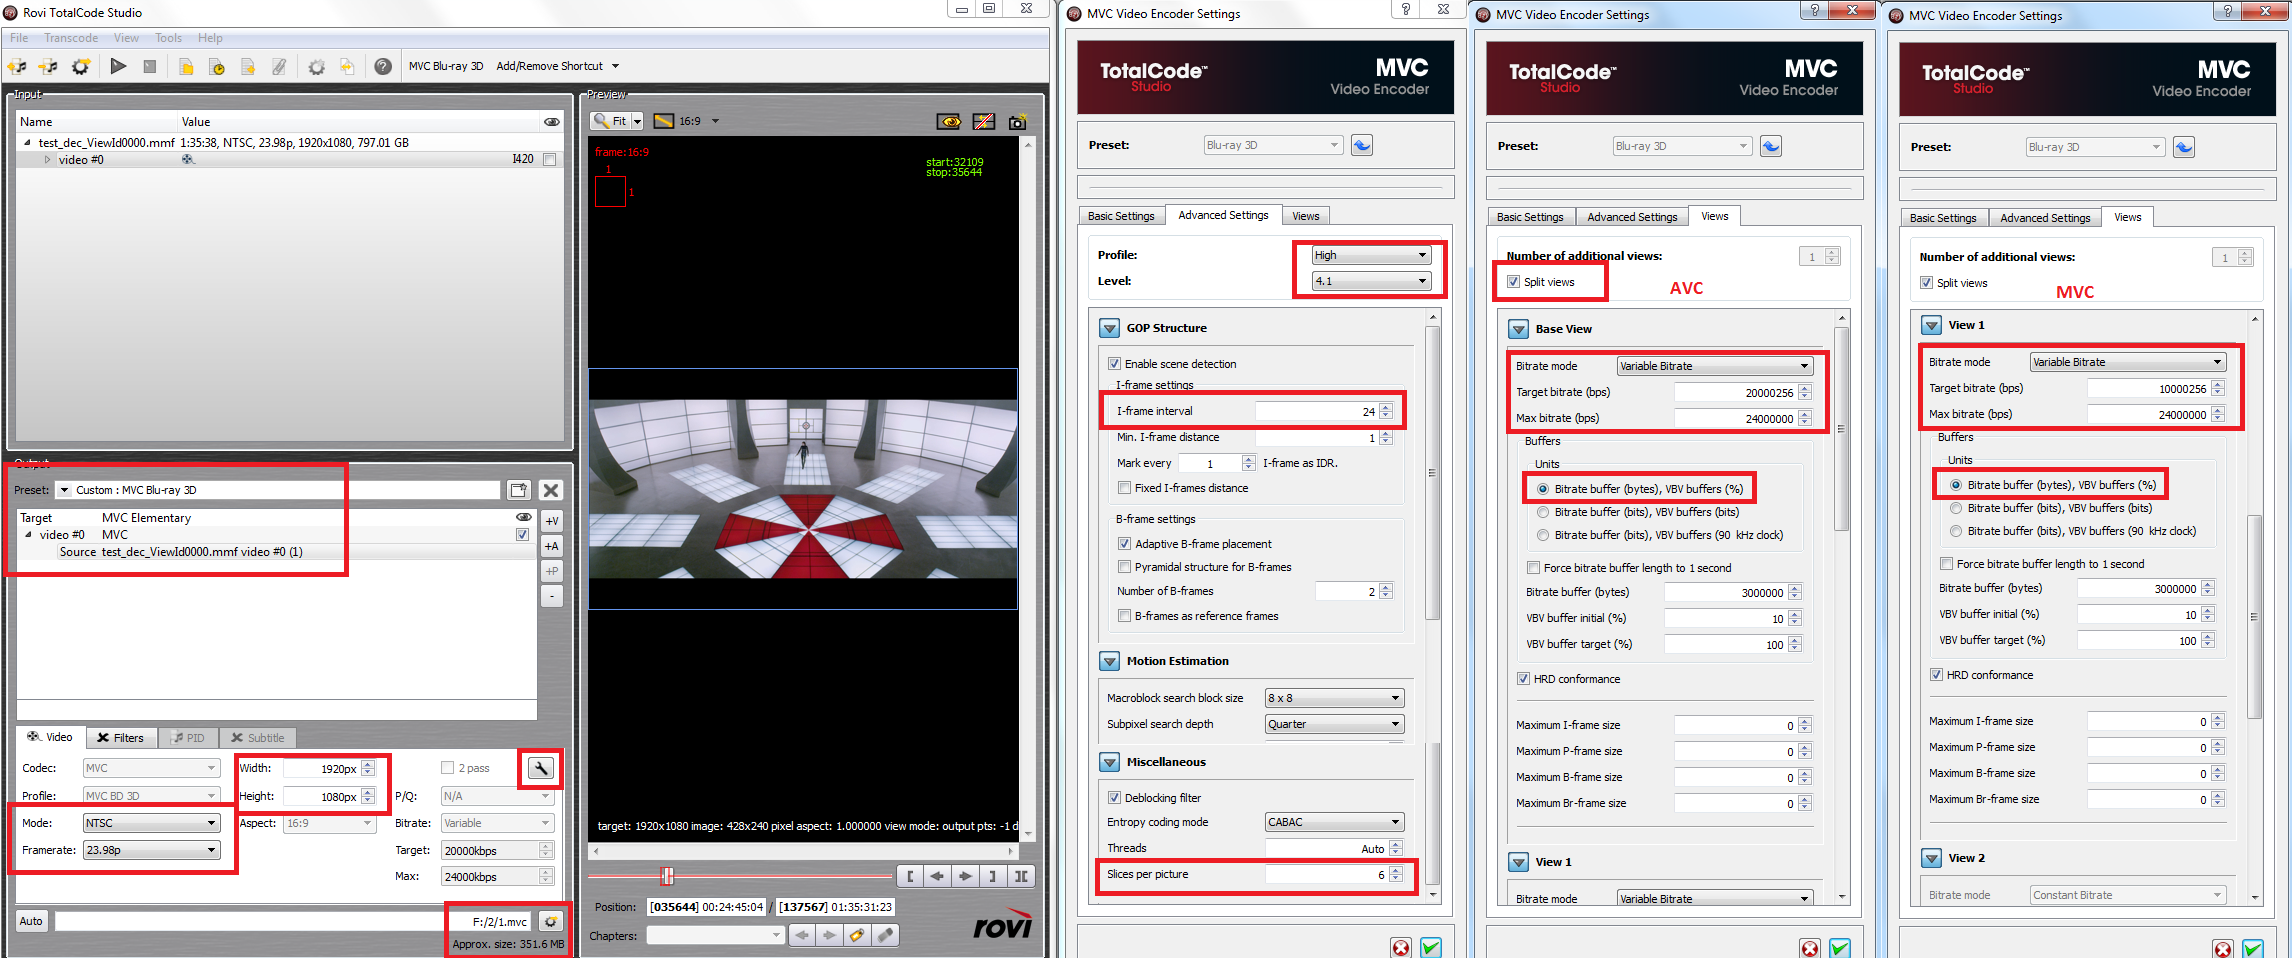Viewport: 2292px width, 958px height.
Task: Open the Framerate 23.98p dropdown
Action: tap(151, 850)
